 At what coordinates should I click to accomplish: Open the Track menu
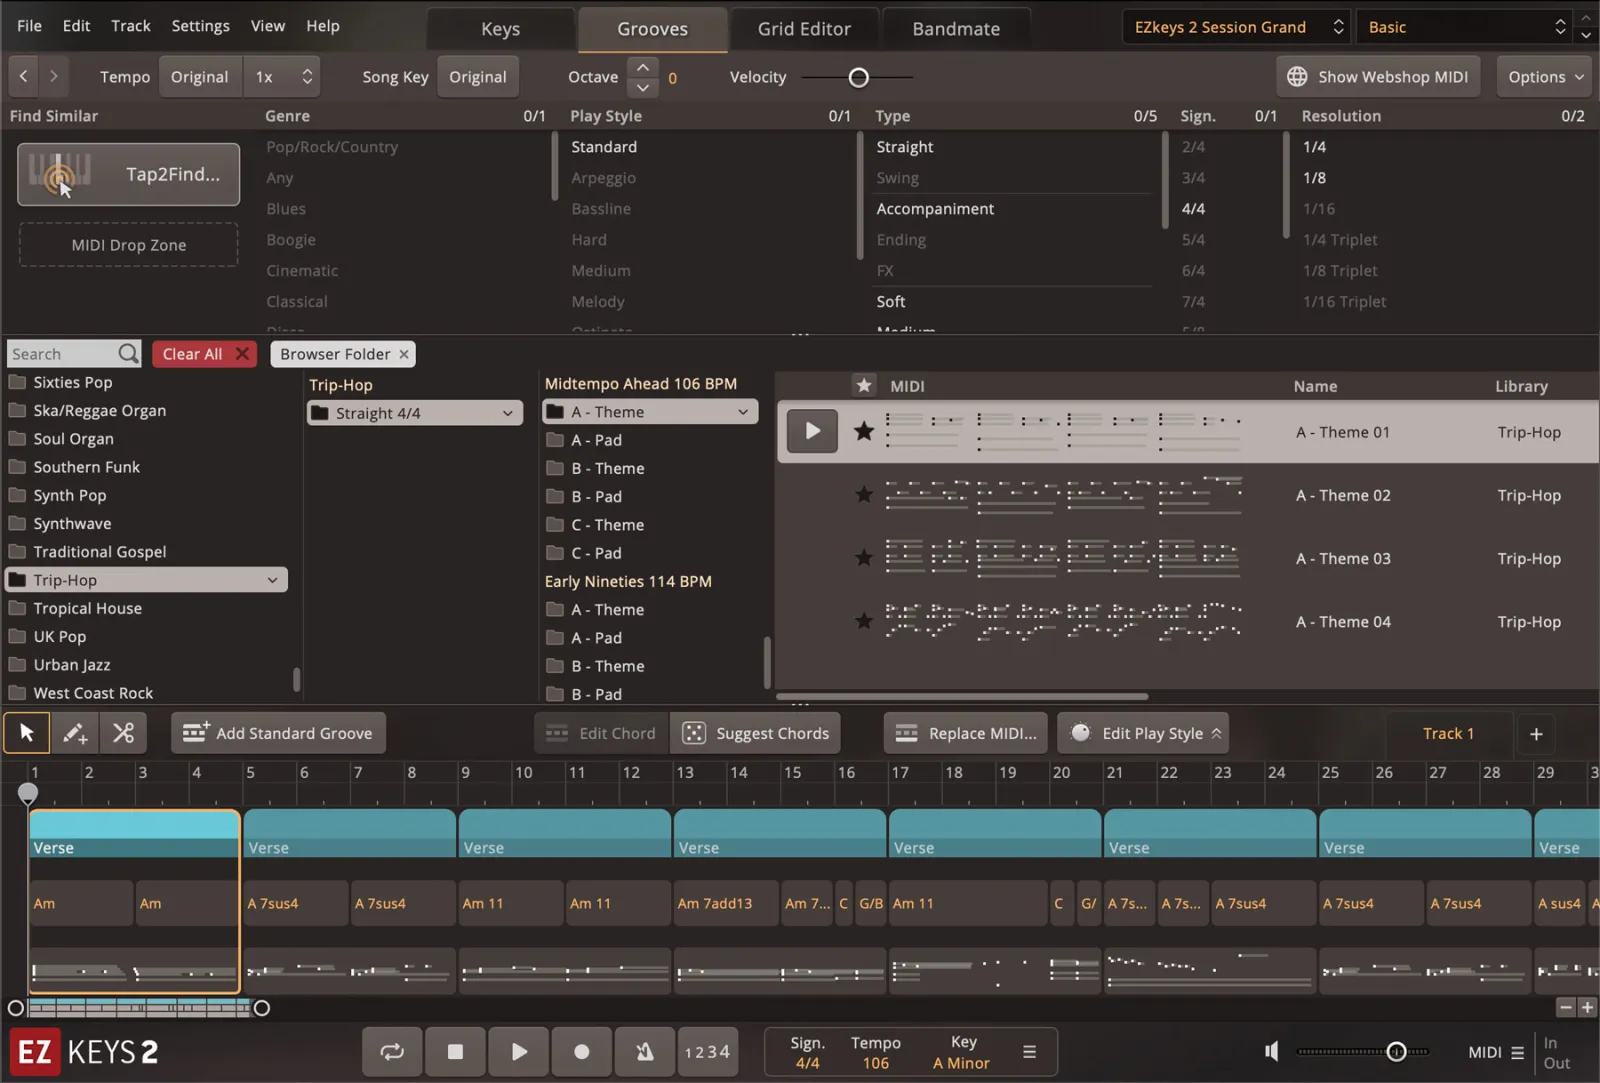point(131,26)
